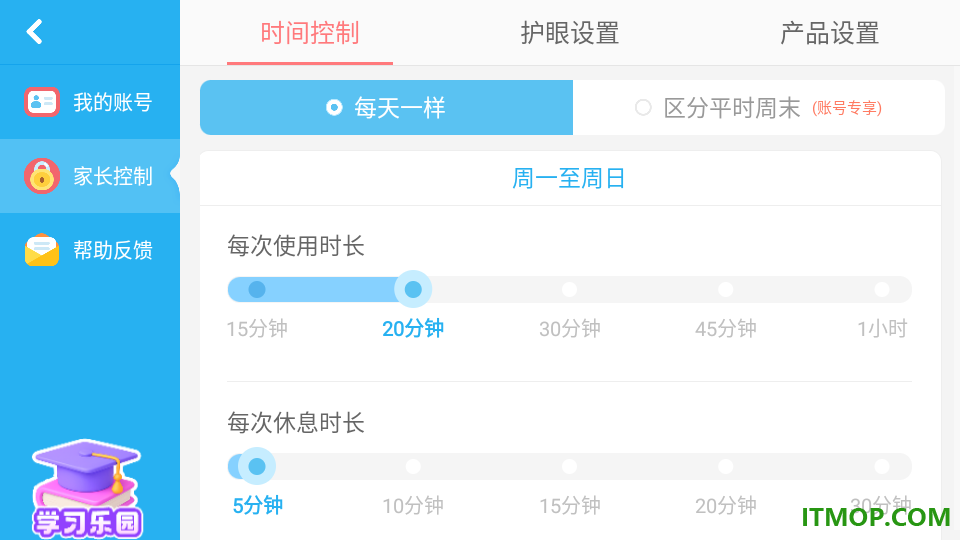Viewport: 960px width, 540px height.
Task: Open the 学习乐园 graduation cap icon
Action: [87, 489]
